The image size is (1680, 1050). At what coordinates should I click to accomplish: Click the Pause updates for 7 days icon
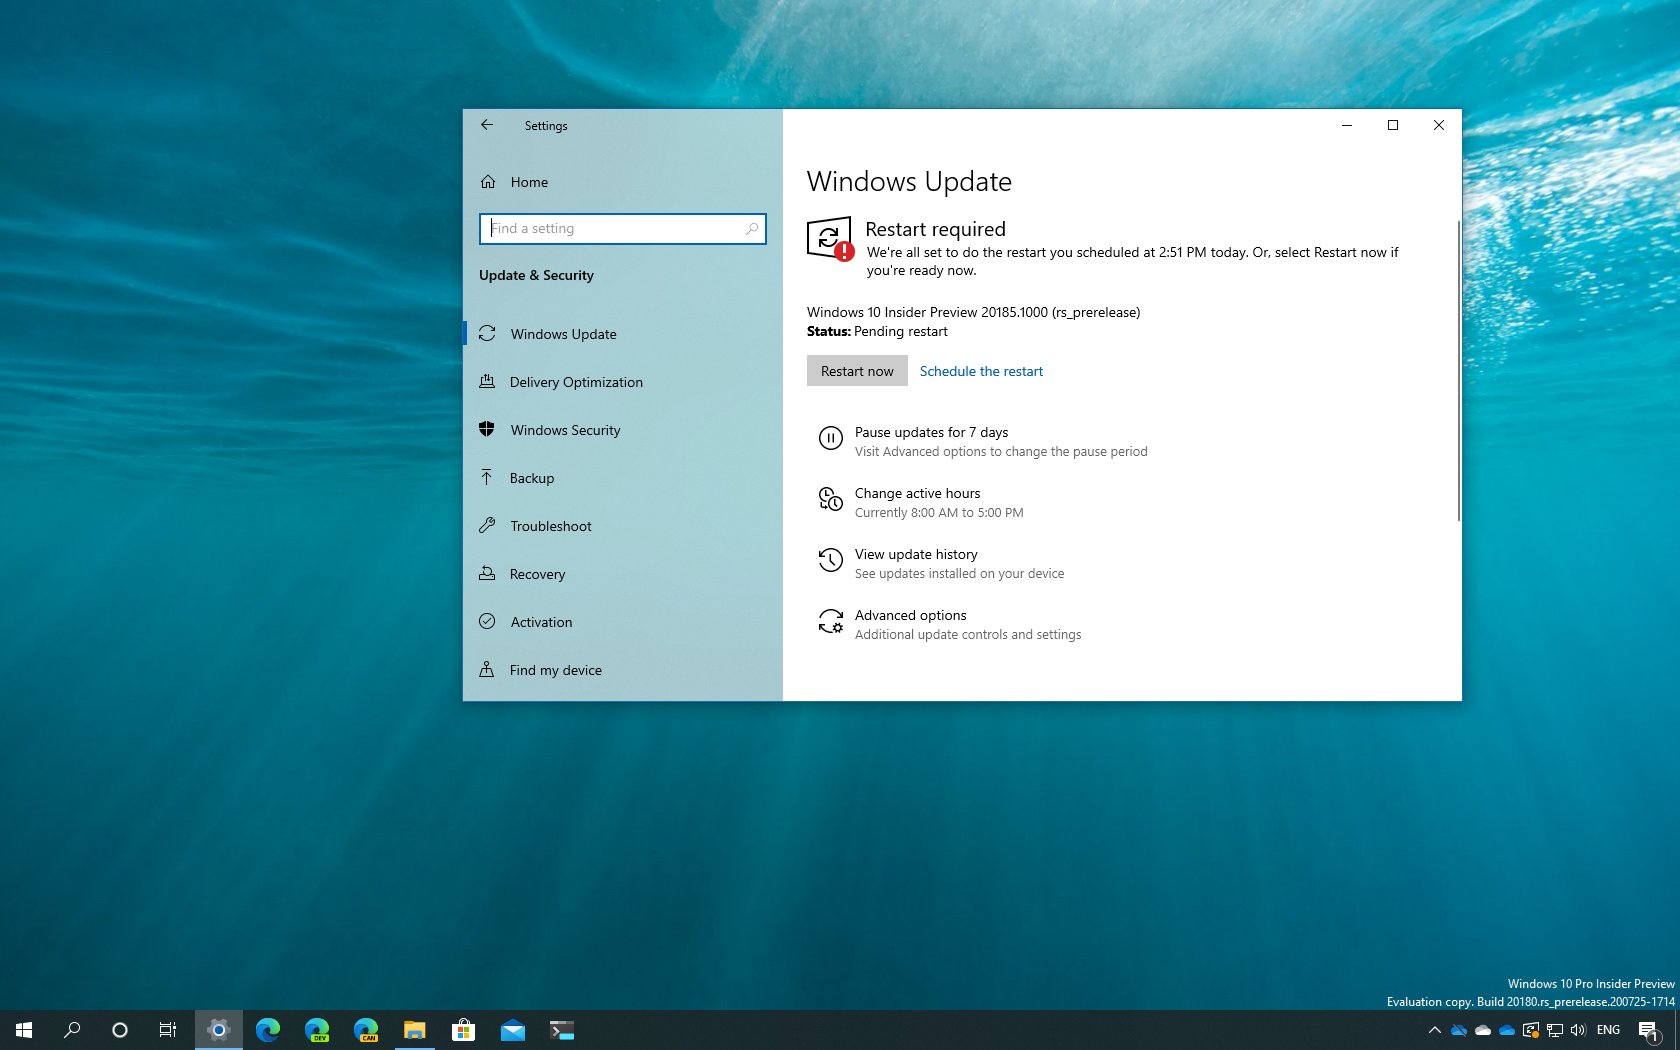tap(830, 438)
